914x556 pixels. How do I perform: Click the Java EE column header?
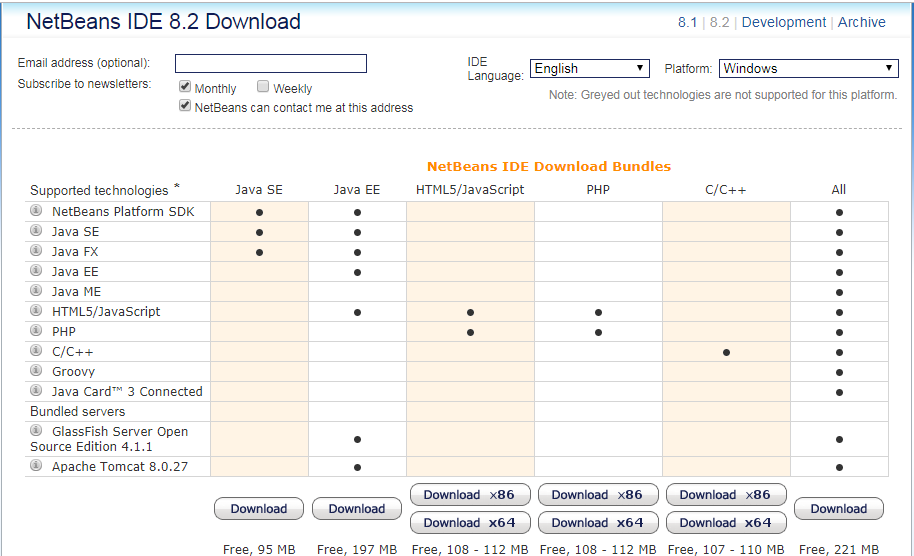(357, 189)
